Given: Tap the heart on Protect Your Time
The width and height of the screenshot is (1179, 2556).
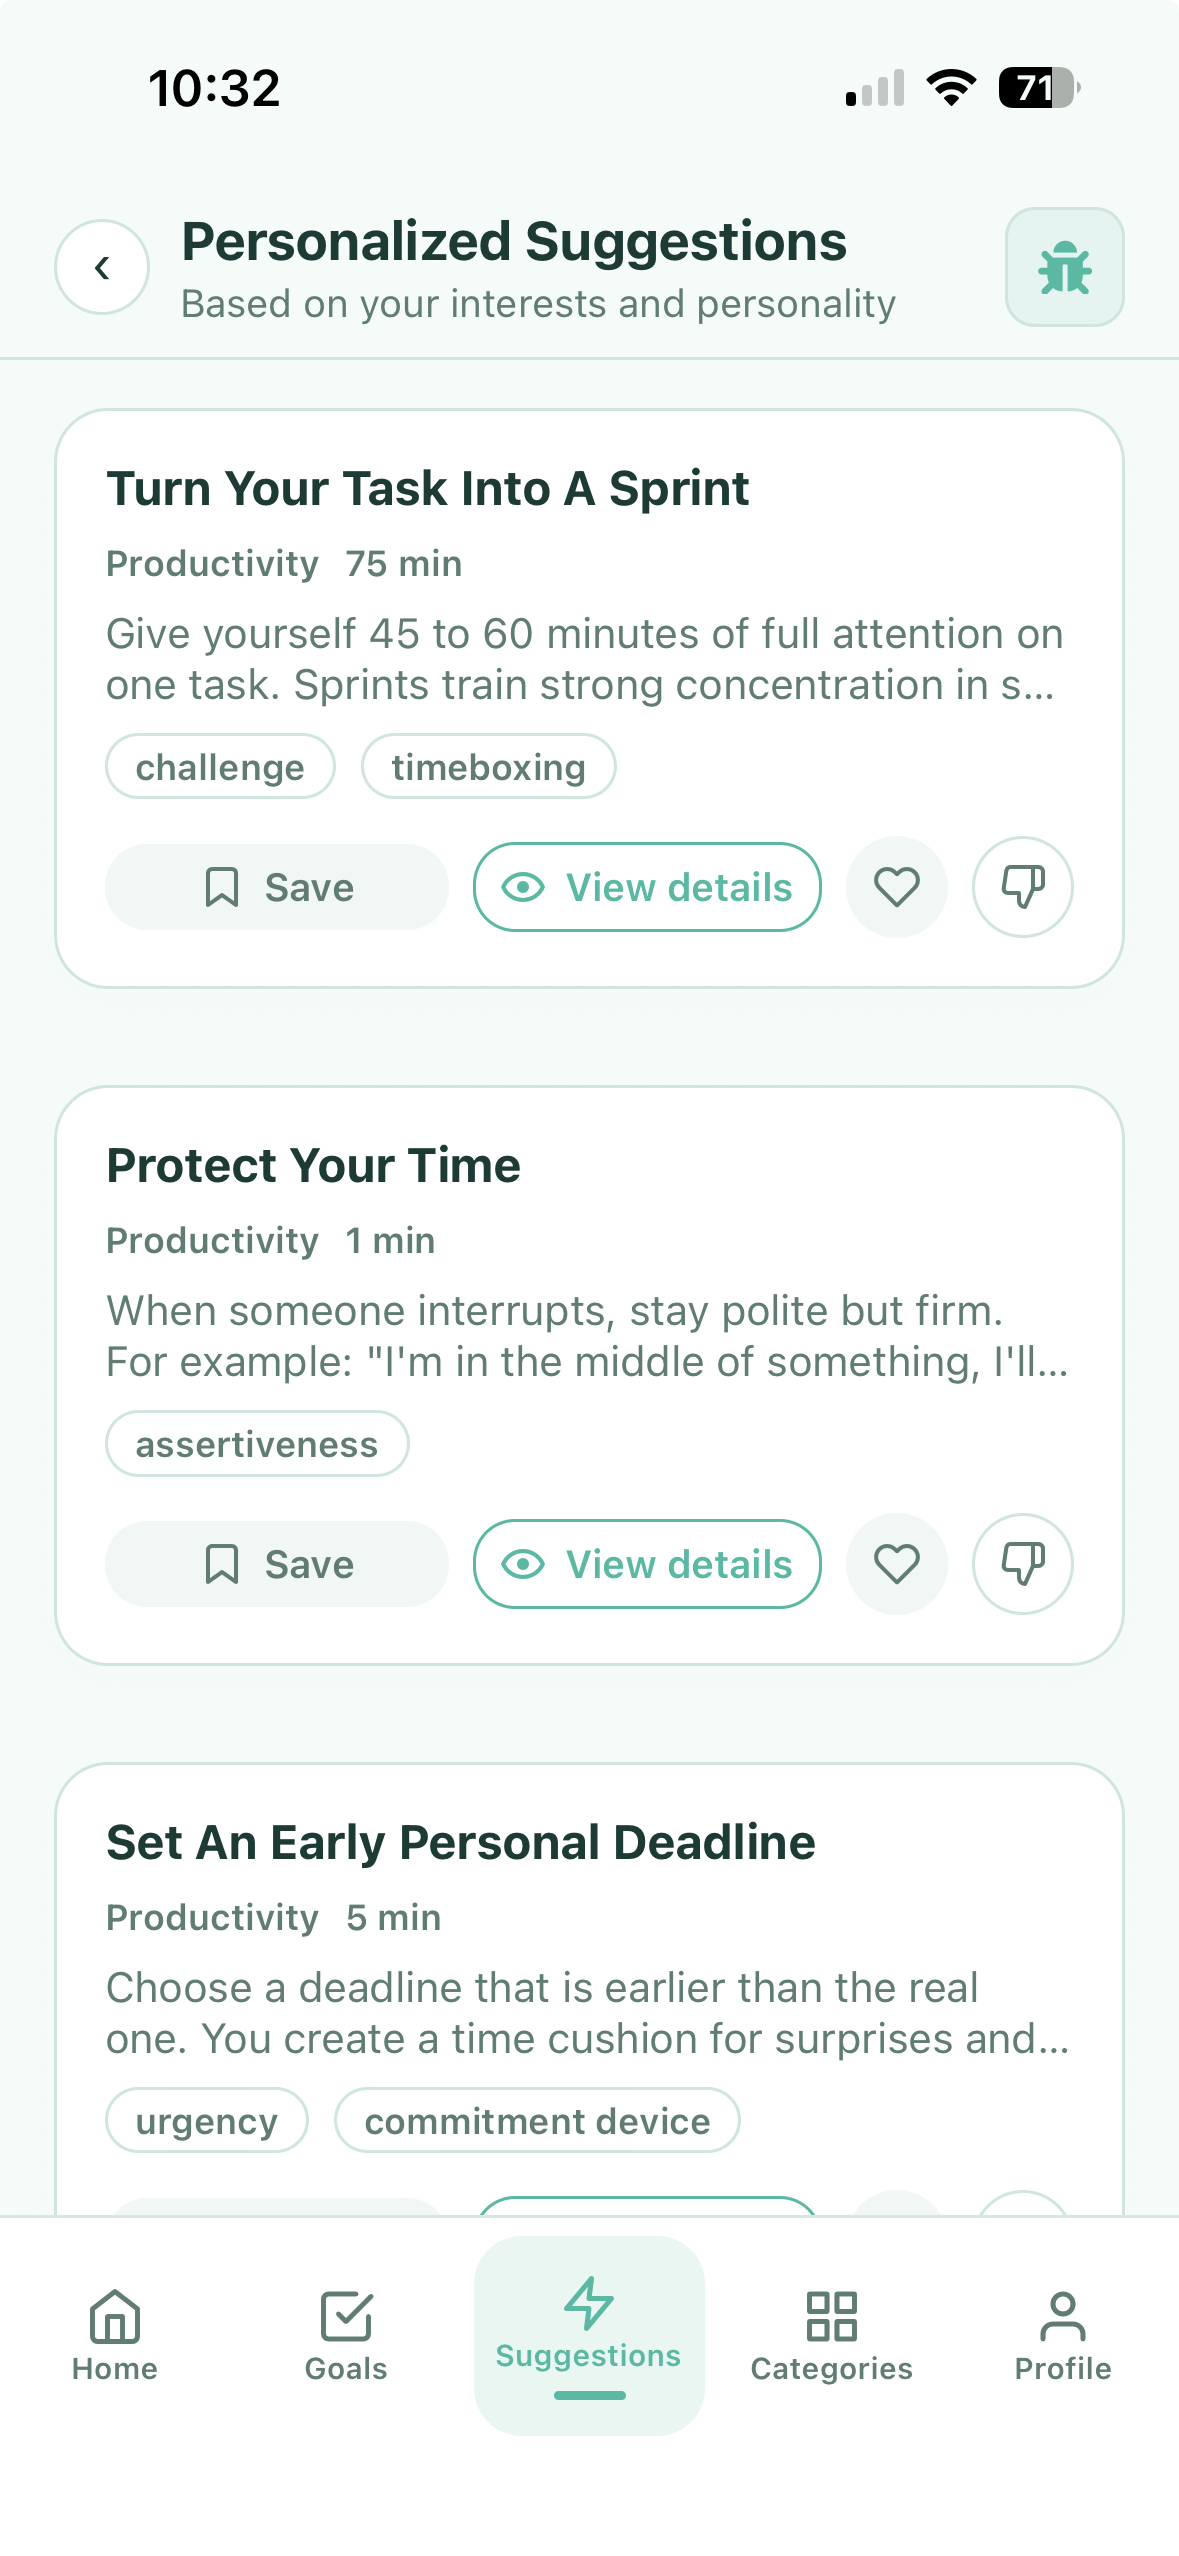Looking at the screenshot, I should pos(896,1563).
